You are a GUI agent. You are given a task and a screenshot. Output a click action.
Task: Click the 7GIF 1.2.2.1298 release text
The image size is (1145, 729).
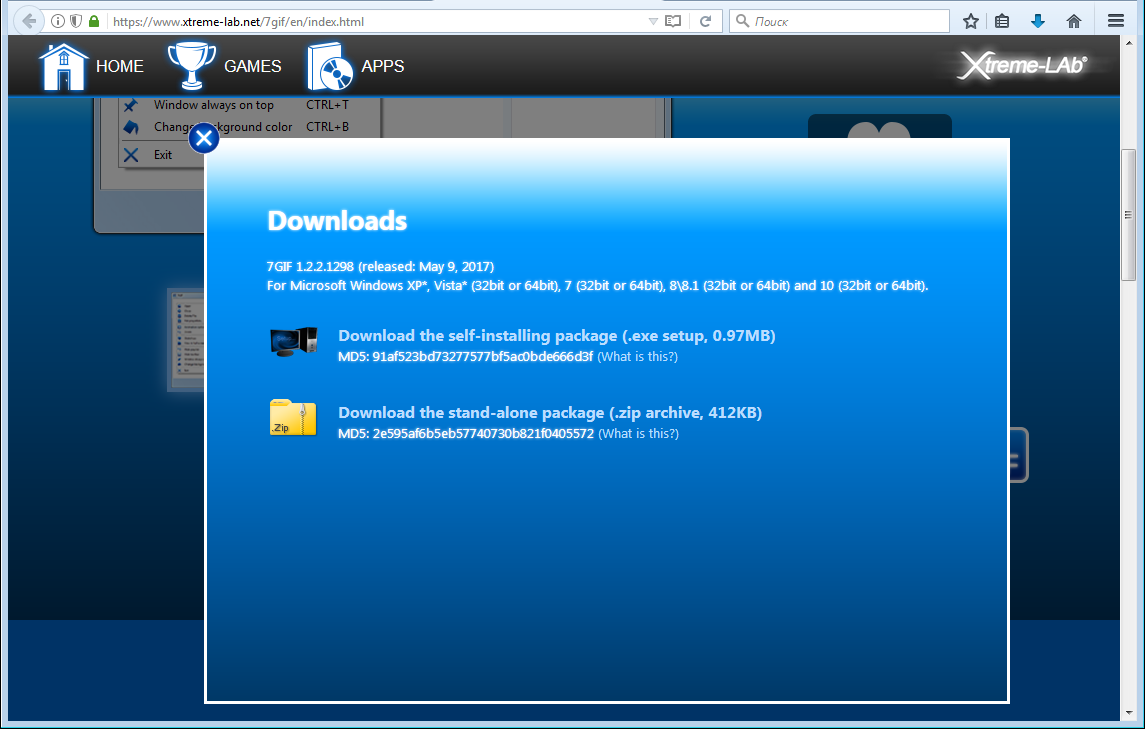[380, 267]
